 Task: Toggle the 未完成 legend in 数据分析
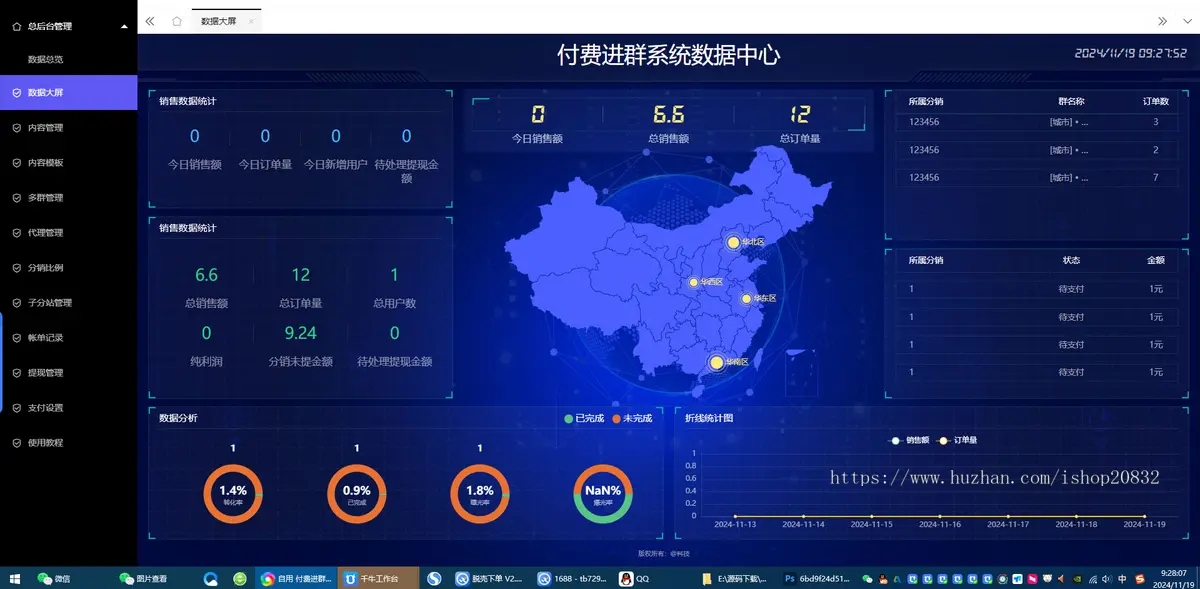pyautogui.click(x=630, y=418)
